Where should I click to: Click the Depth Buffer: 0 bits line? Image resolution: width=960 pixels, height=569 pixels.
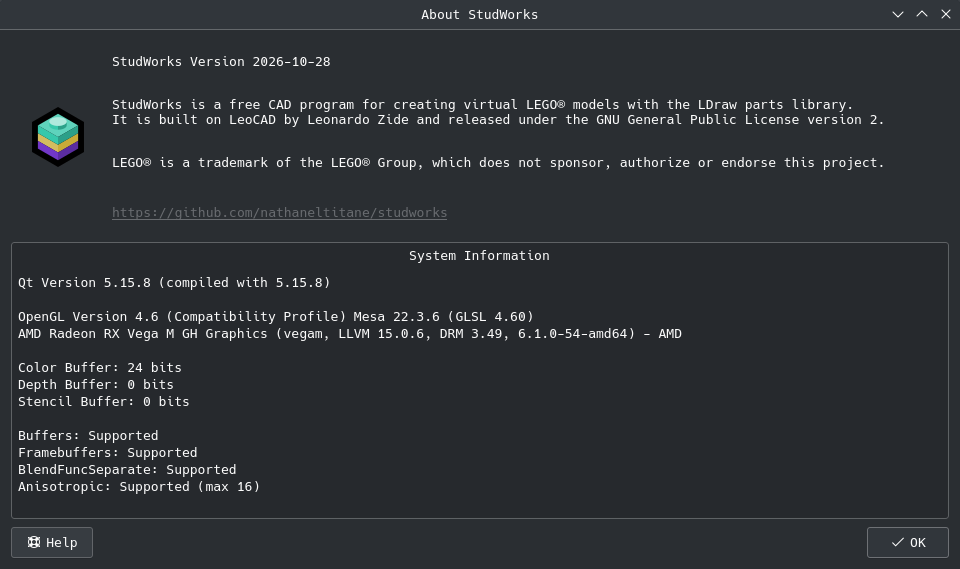(96, 385)
